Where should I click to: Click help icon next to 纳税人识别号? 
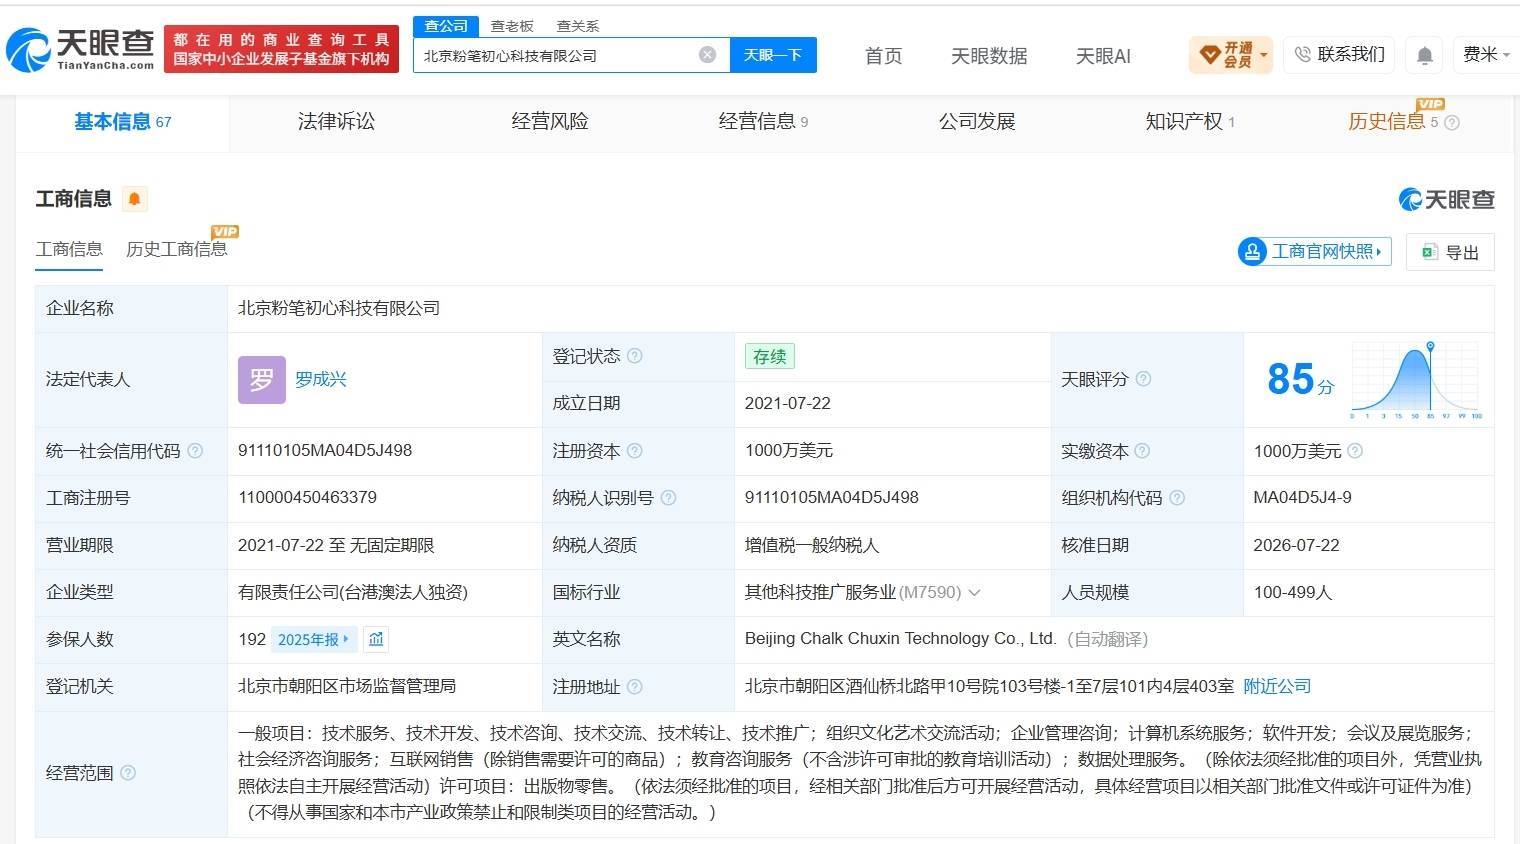point(668,498)
